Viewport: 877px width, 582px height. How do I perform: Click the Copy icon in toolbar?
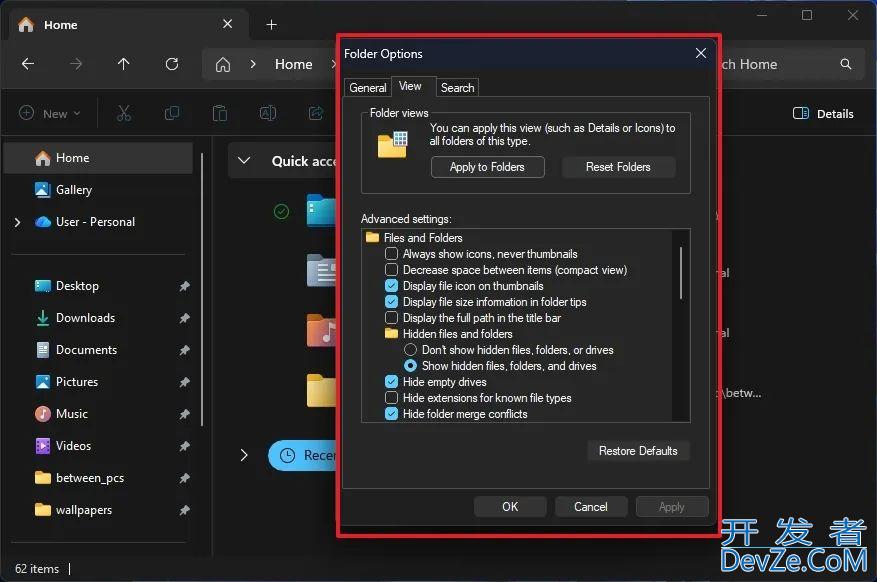[172, 113]
